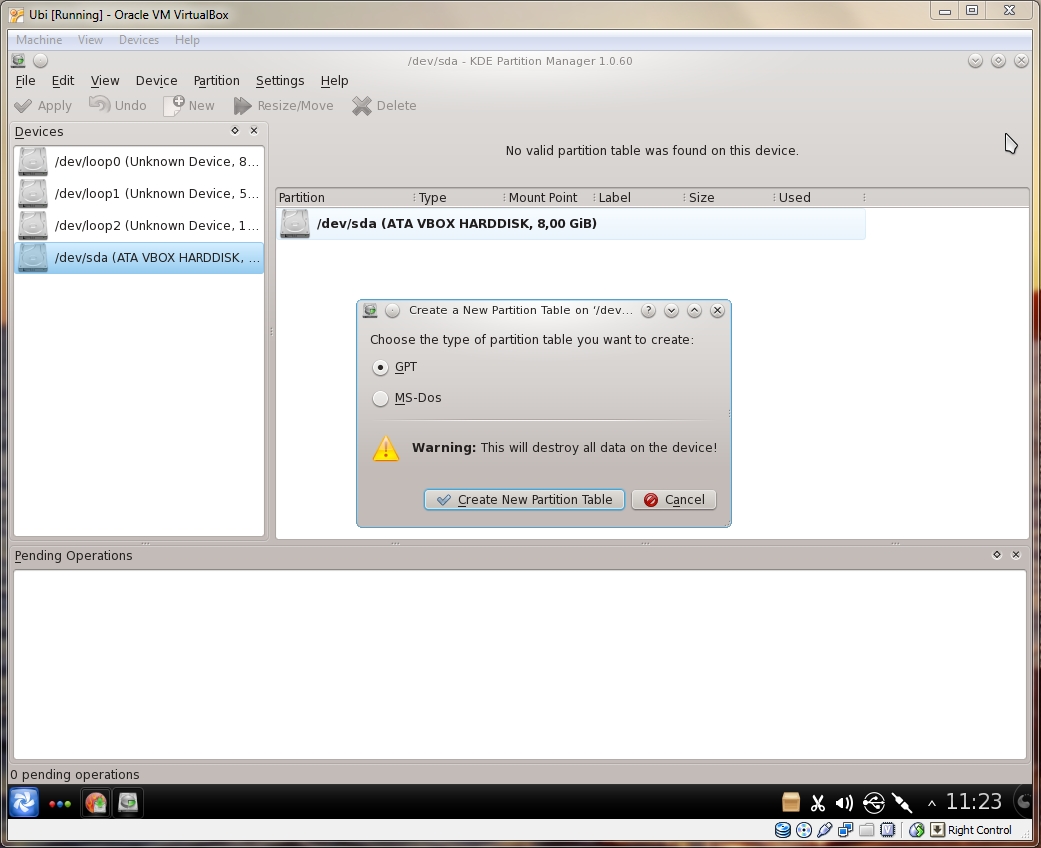Viewport: 1041px width, 848px height.
Task: Open the network USB tray icon
Action: tap(874, 803)
